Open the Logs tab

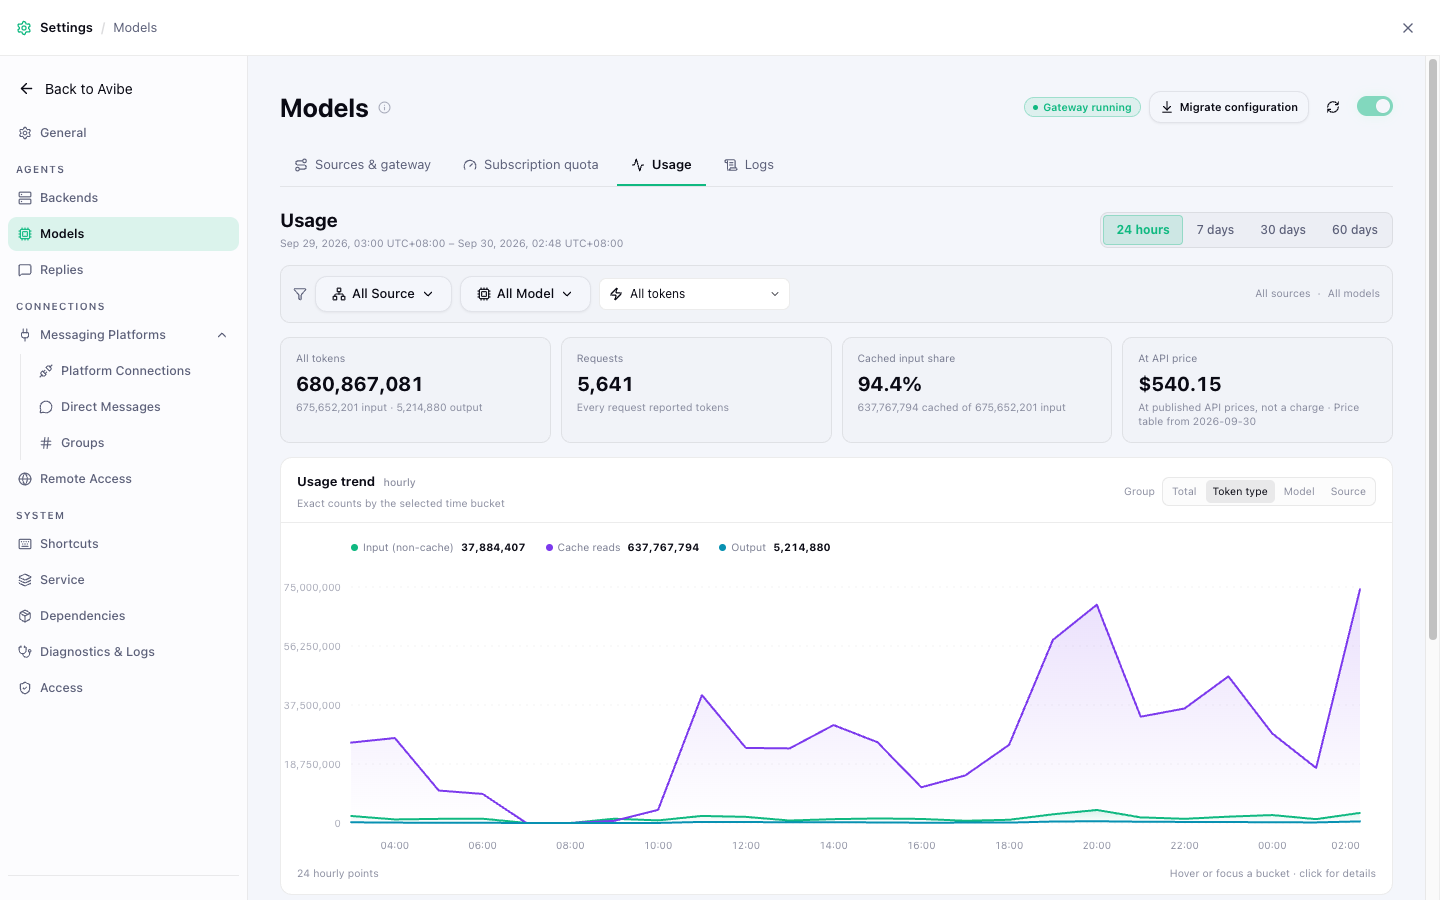[x=749, y=165]
